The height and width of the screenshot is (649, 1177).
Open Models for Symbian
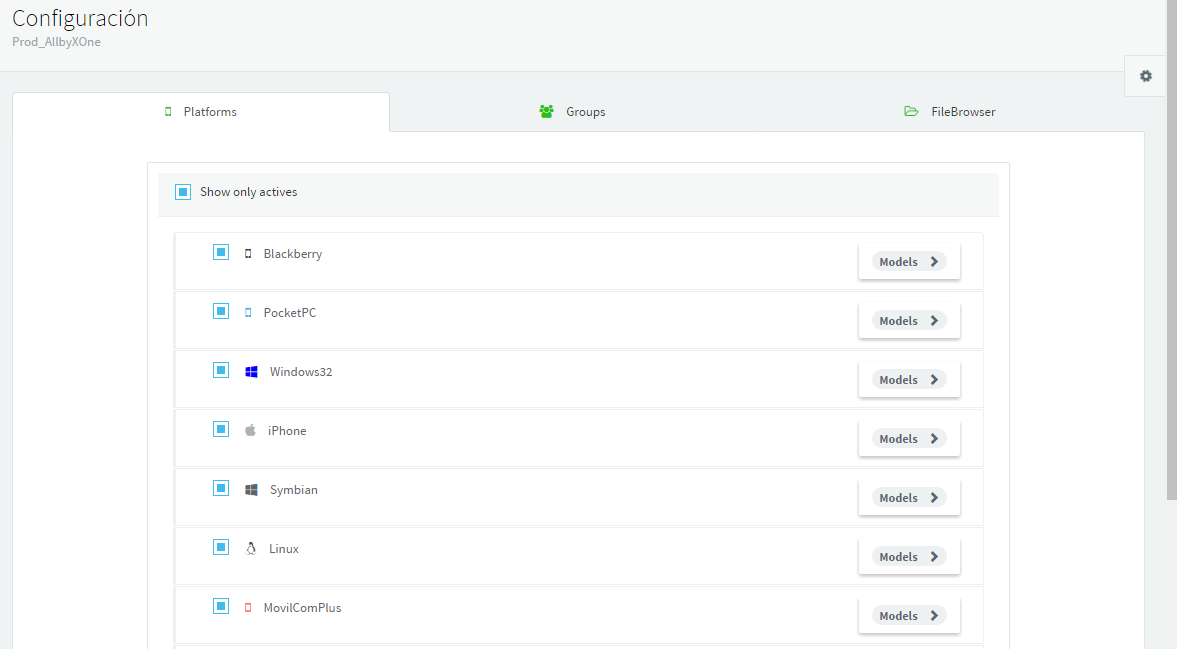click(909, 497)
